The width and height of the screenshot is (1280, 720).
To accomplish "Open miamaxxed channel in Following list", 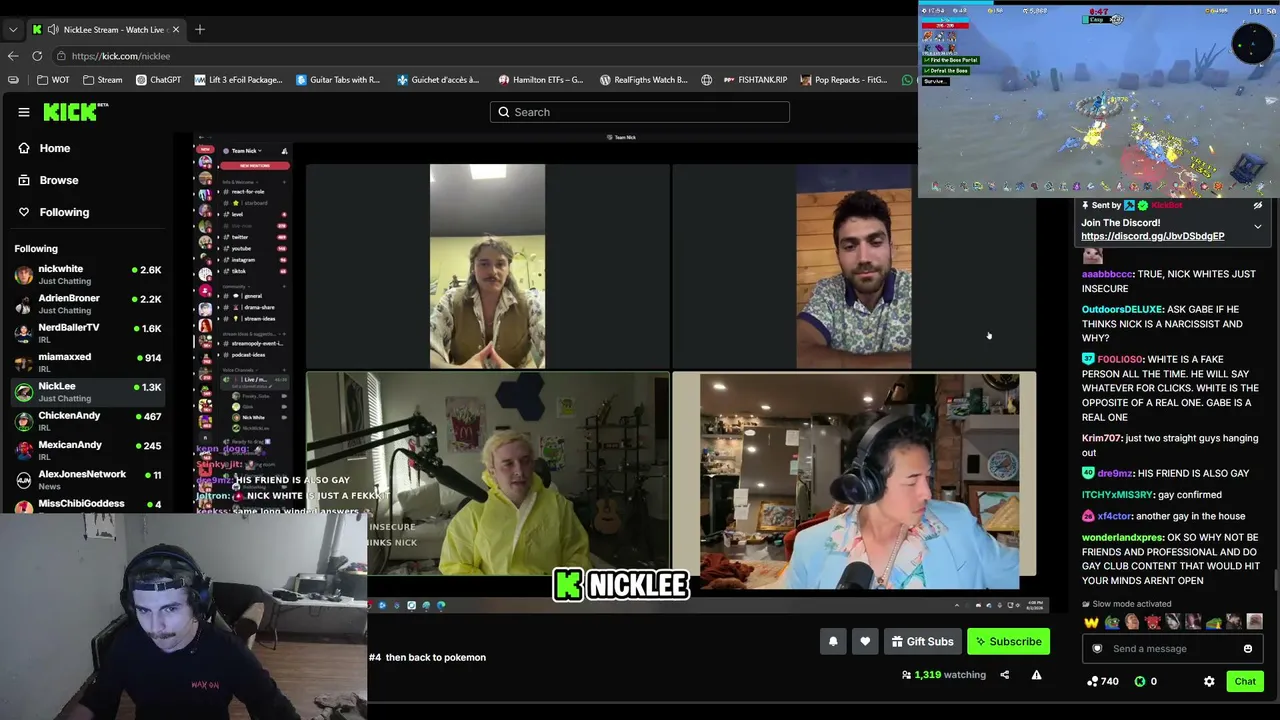I will pyautogui.click(x=88, y=363).
